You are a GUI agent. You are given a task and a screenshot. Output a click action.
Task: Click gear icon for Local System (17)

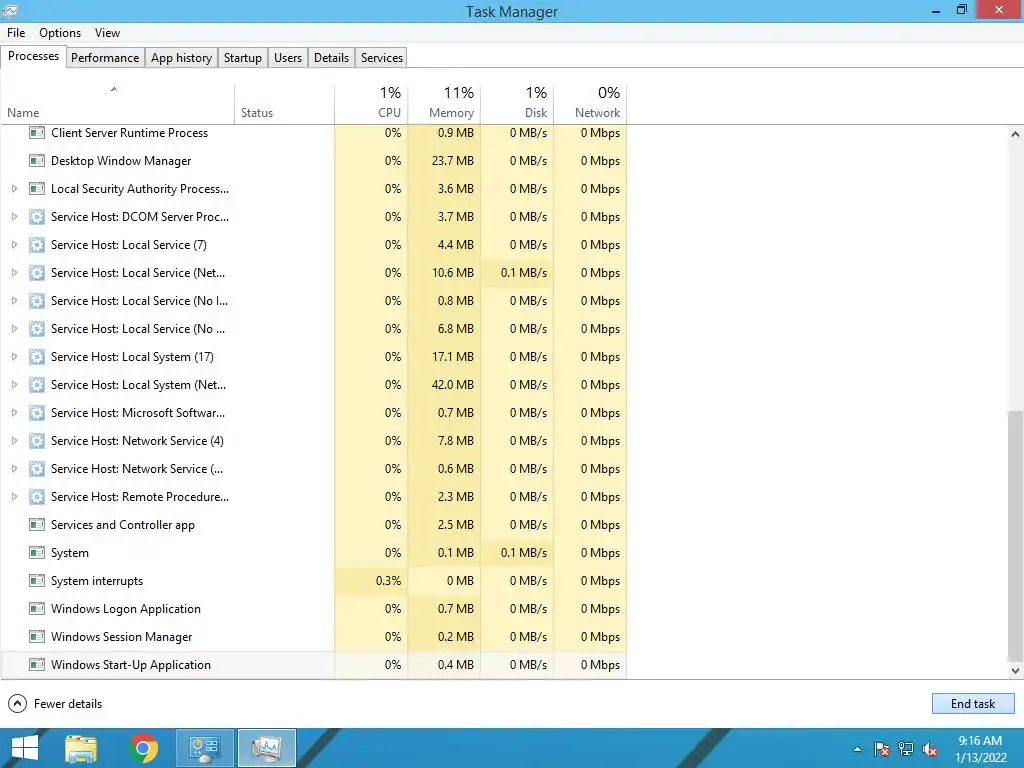click(x=37, y=357)
